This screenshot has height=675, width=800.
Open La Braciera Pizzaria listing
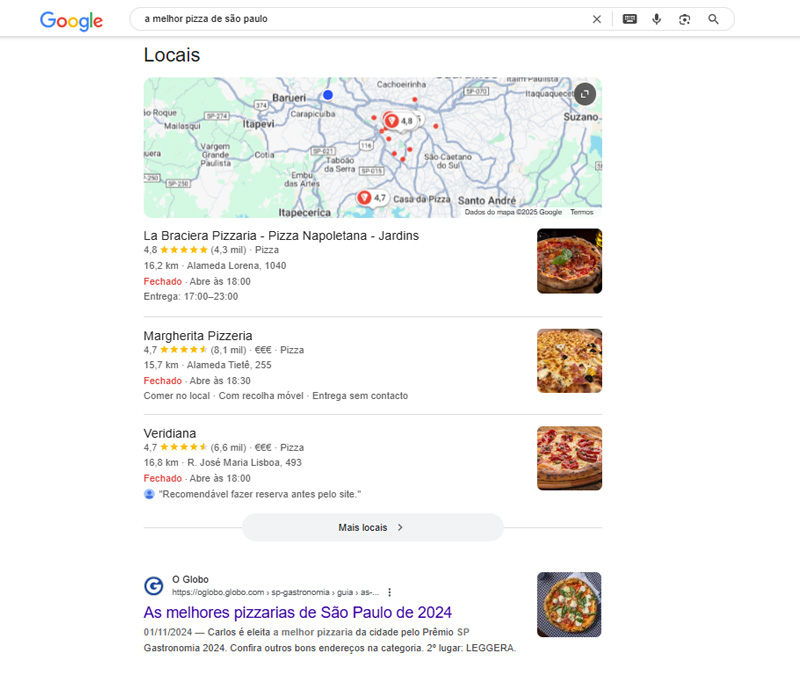click(x=281, y=236)
